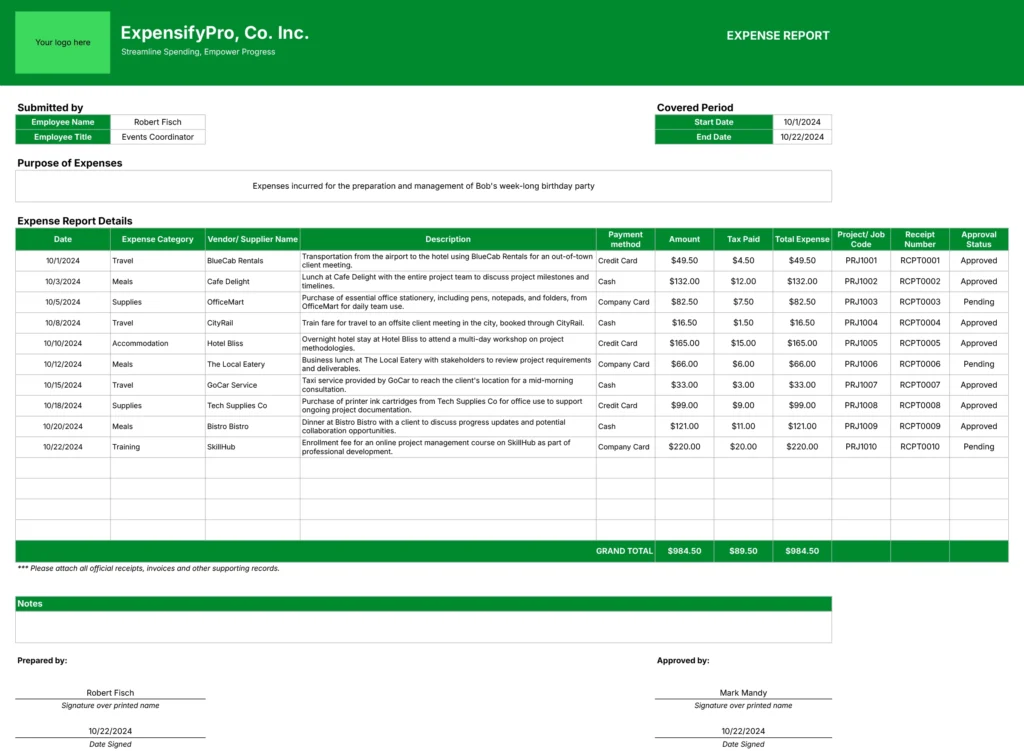Click the End Date value 10/22/2024
The width and height of the screenshot is (1024, 751).
point(803,137)
